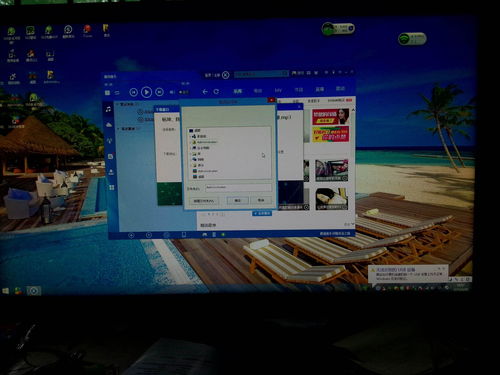500x375 pixels.
Task: Collapse the first playlist group in sidebar
Action: click(118, 104)
